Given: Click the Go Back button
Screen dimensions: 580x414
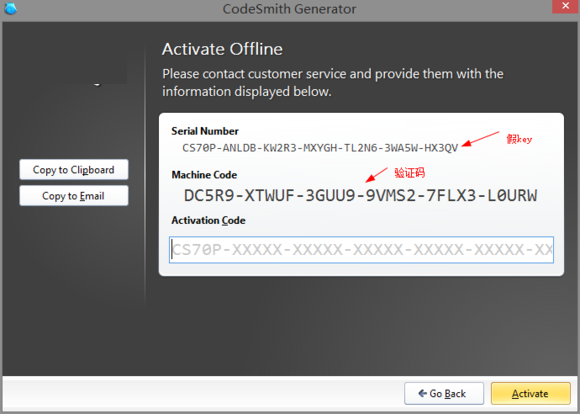Looking at the screenshot, I should (444, 393).
